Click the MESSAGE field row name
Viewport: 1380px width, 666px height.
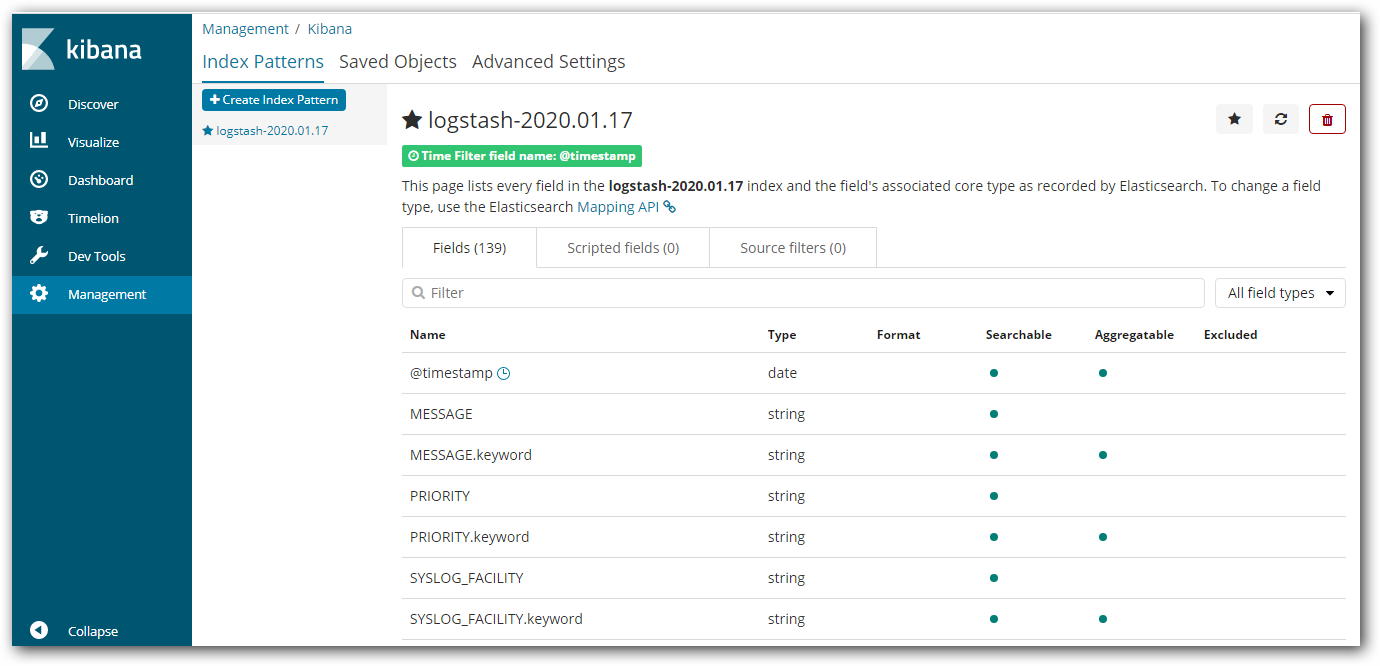tap(441, 414)
